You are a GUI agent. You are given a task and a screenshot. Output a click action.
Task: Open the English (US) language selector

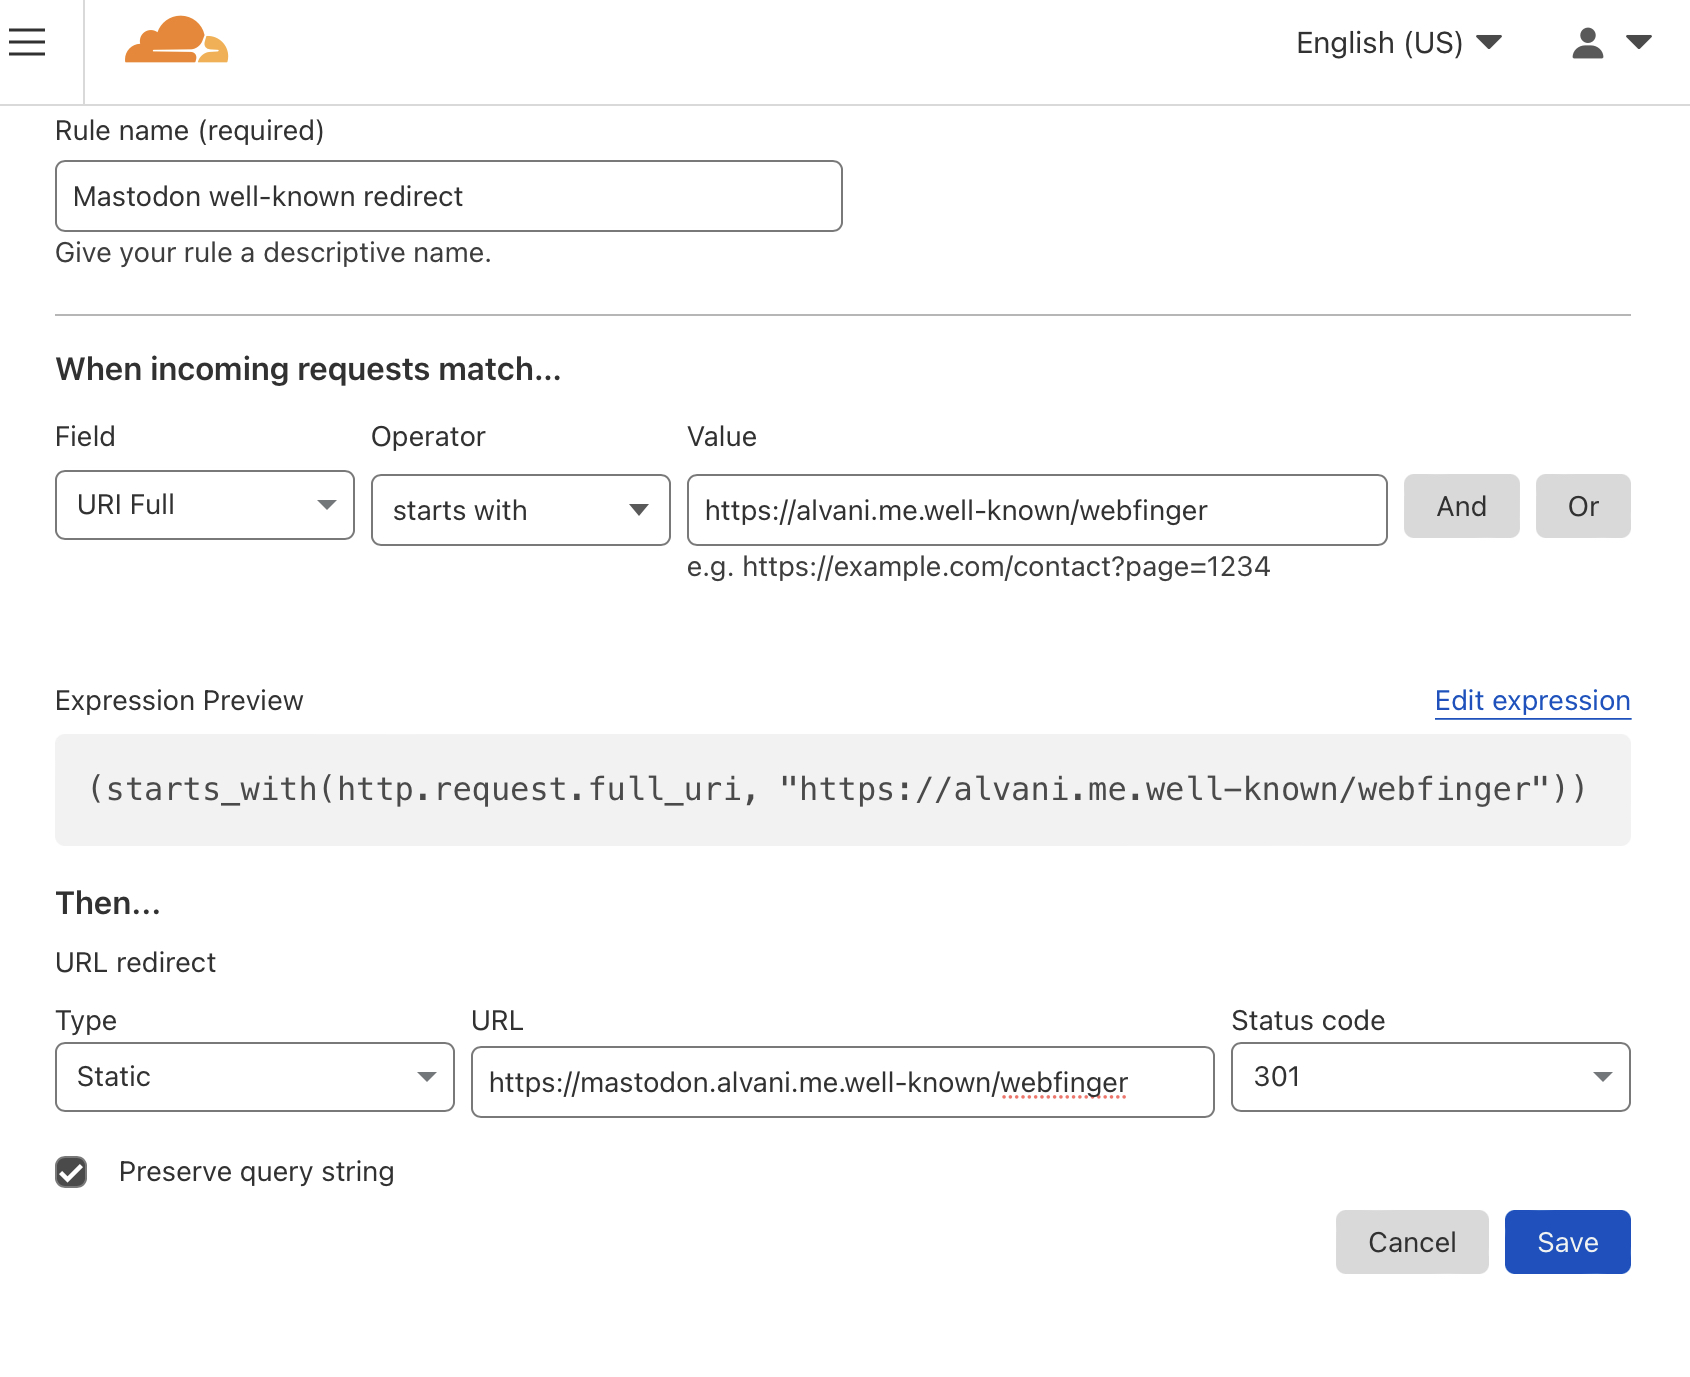[1398, 43]
